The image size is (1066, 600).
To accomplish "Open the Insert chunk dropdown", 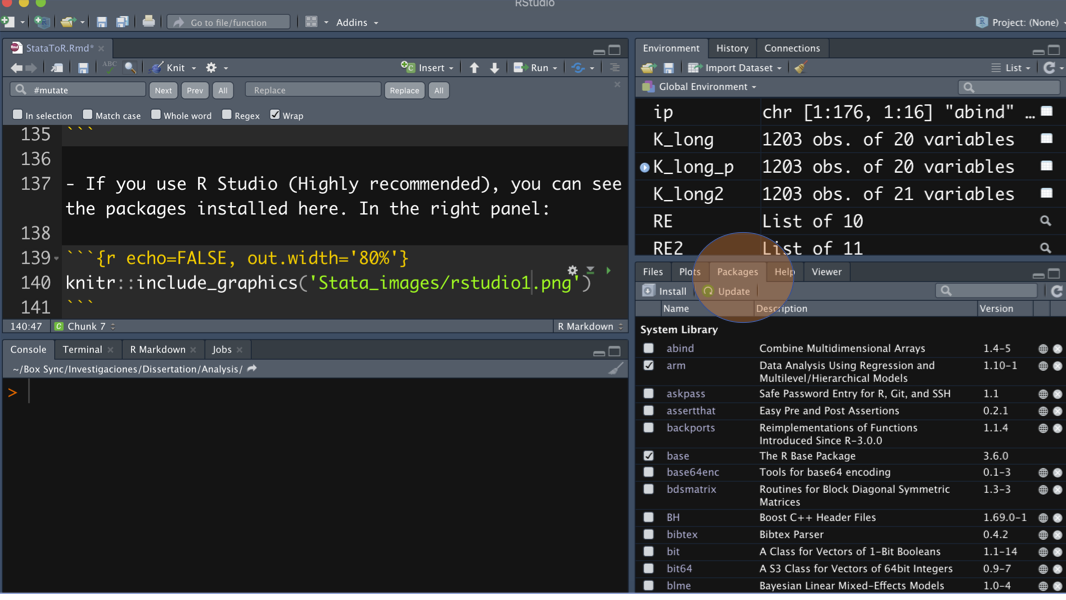I will 427,68.
